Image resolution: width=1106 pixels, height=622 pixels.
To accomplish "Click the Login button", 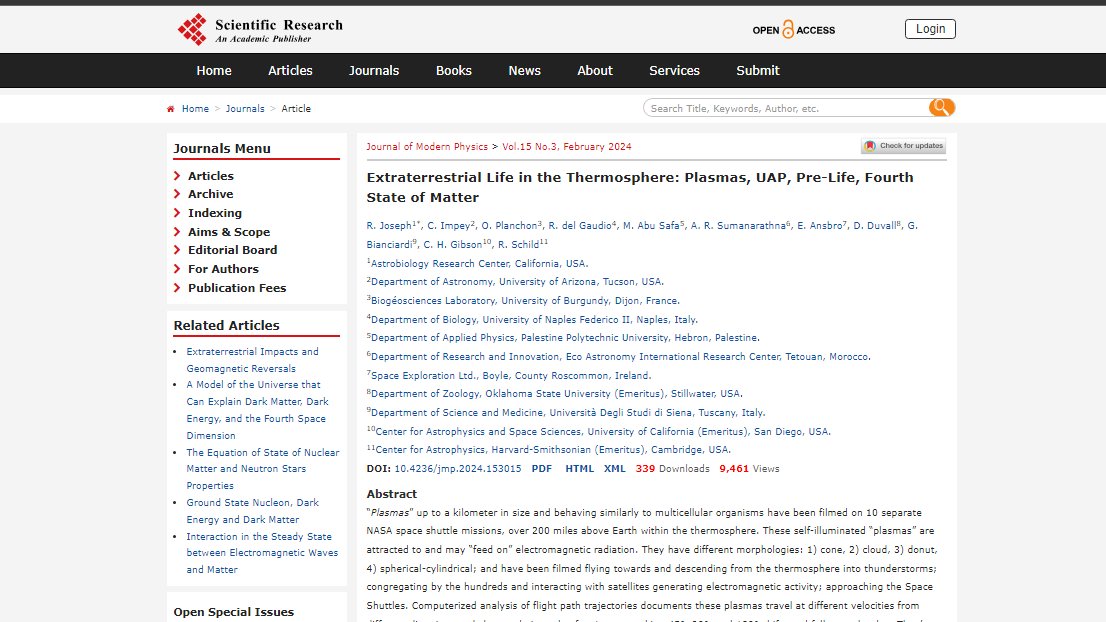I will click(930, 29).
